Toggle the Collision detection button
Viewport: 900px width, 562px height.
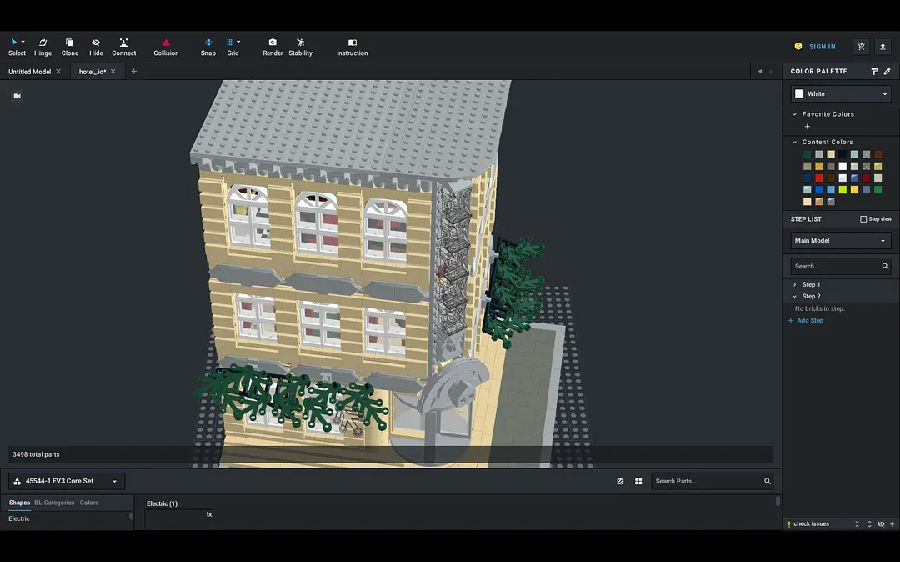click(x=166, y=46)
